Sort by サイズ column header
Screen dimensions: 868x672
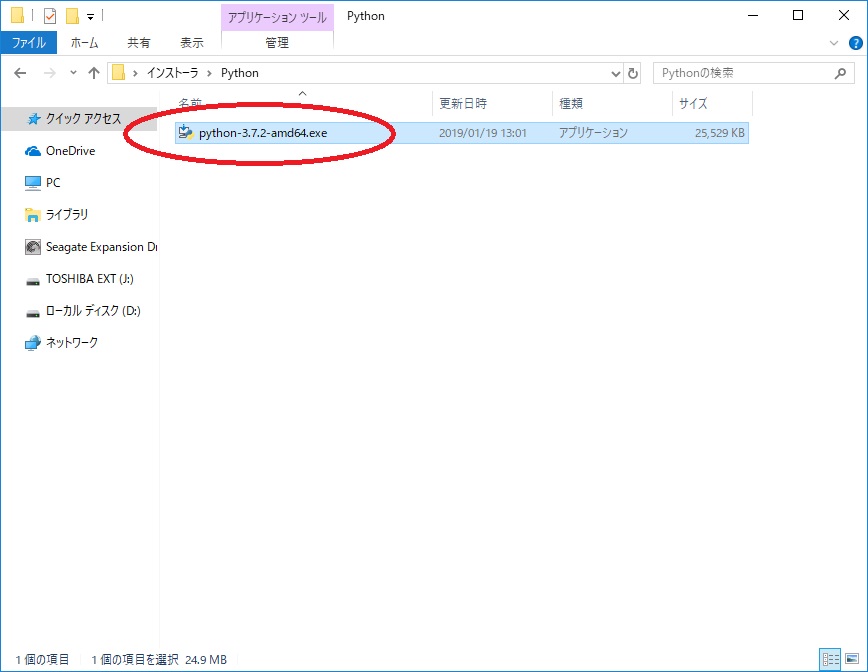(693, 104)
